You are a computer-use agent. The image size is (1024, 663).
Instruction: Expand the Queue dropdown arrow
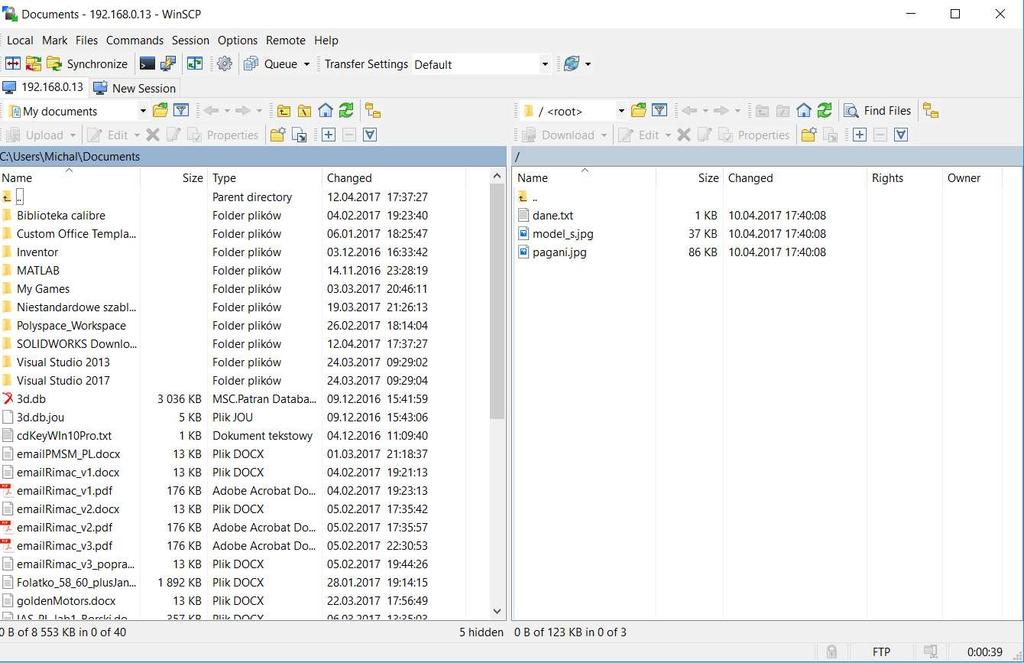coord(306,64)
